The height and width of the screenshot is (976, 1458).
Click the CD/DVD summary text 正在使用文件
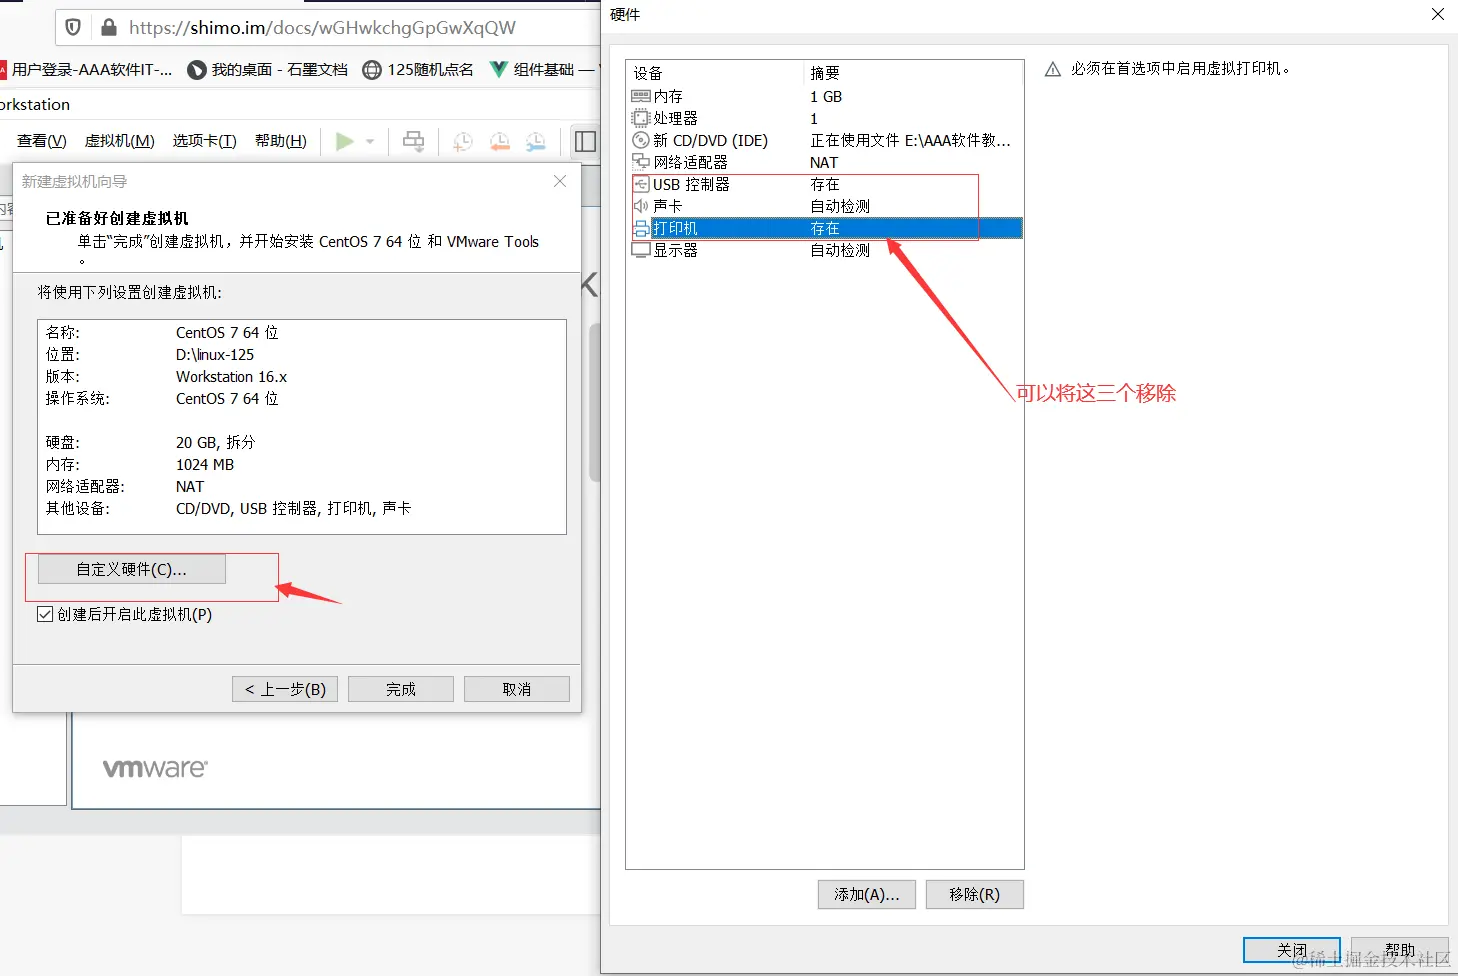pos(910,140)
